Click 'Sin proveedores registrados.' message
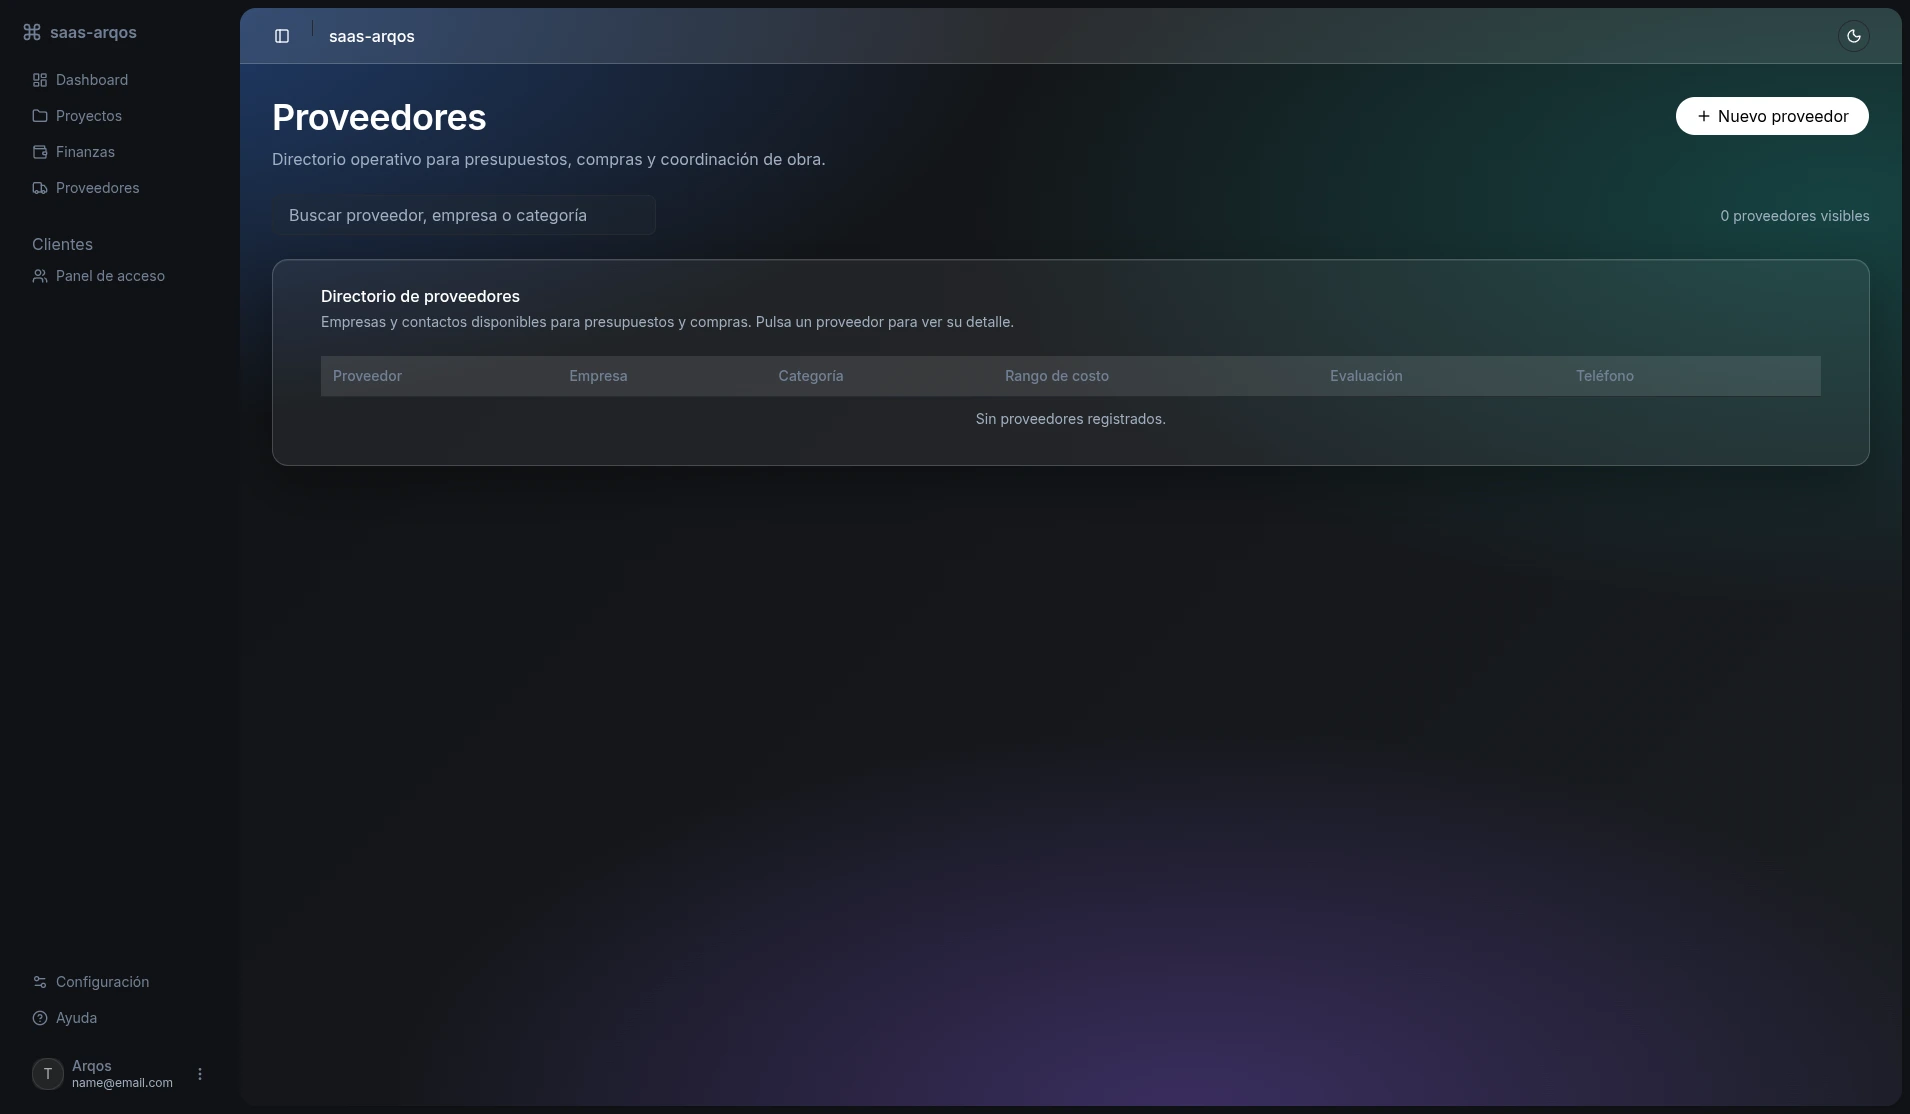Screen dimensions: 1910x1114 point(1071,419)
